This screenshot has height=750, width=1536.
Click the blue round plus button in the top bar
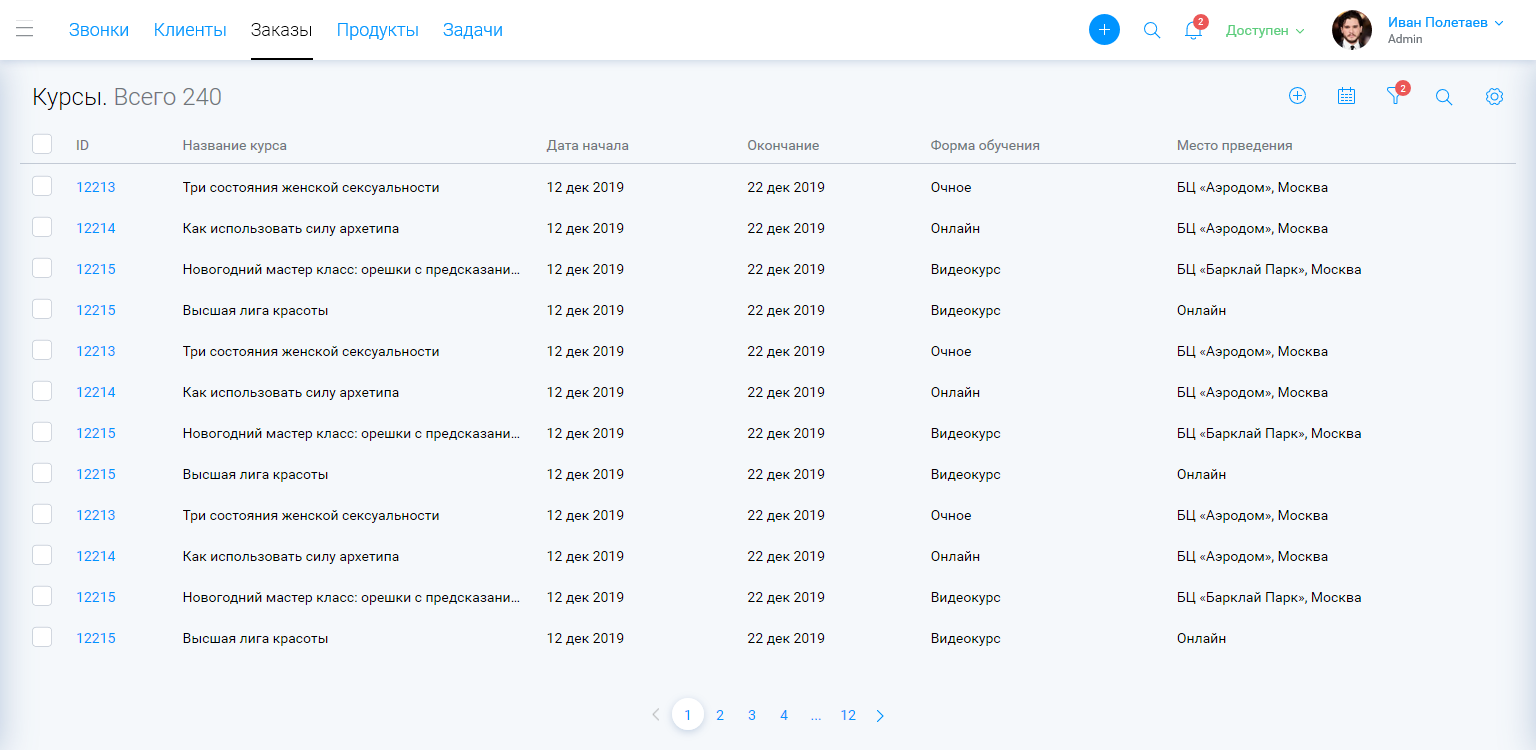(x=1104, y=30)
